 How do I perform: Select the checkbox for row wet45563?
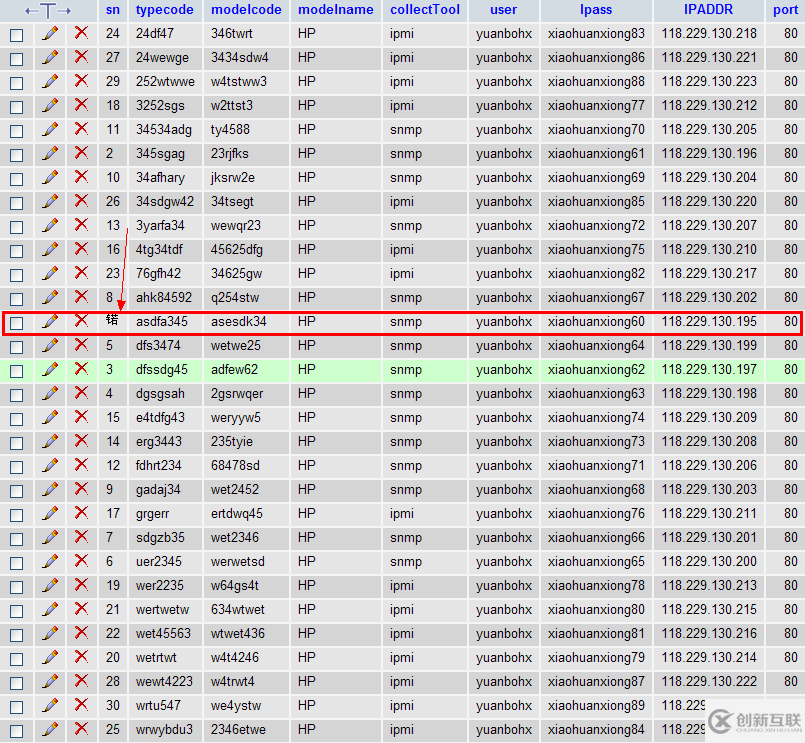tap(16, 635)
